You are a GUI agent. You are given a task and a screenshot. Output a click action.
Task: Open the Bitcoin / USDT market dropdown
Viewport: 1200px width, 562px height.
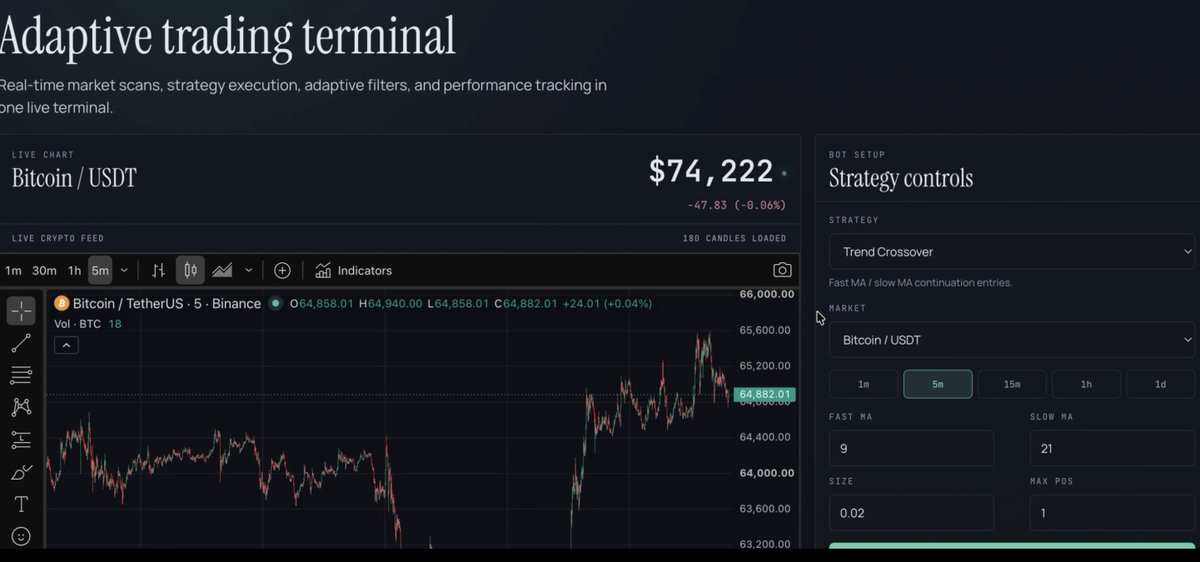(x=1012, y=340)
